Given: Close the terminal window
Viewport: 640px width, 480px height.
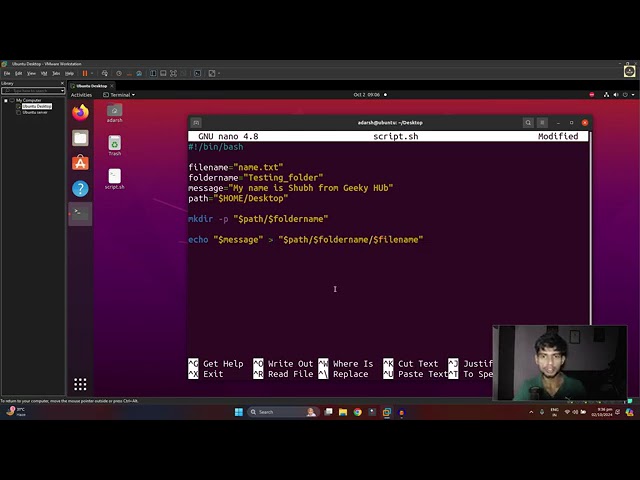Looking at the screenshot, I should [x=585, y=122].
